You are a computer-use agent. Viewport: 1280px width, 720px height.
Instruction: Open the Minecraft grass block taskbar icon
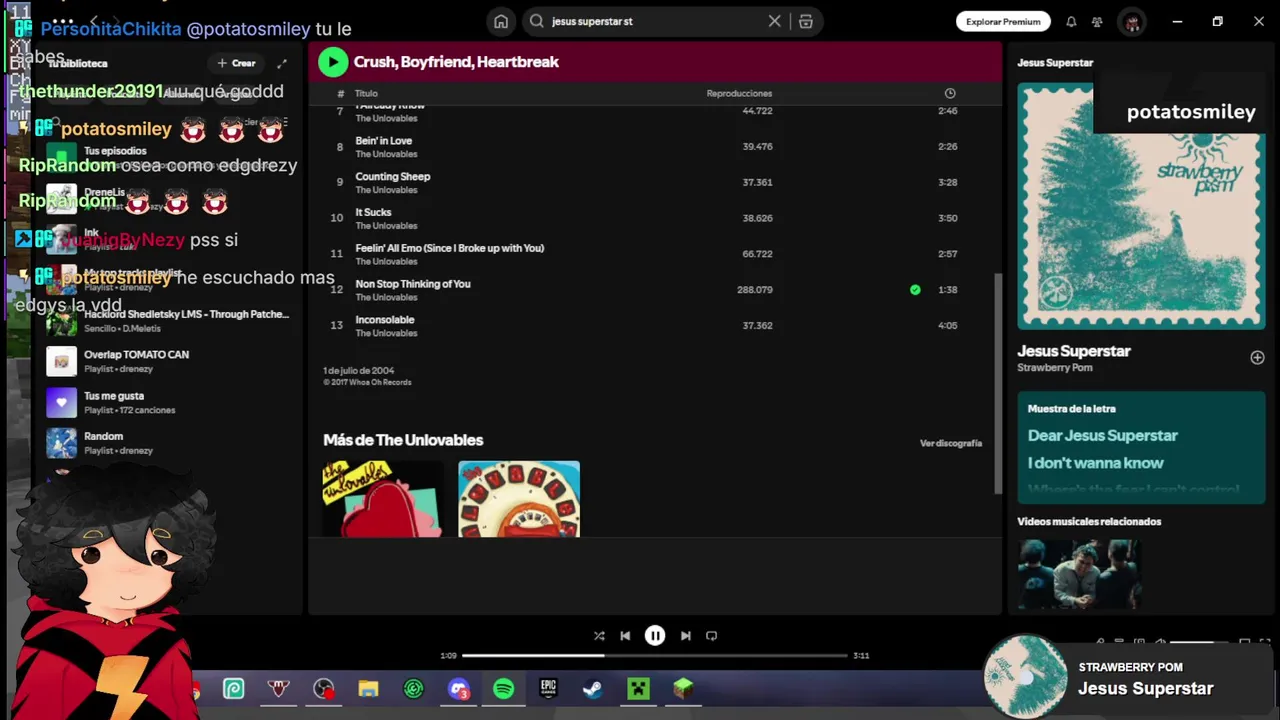pos(683,689)
